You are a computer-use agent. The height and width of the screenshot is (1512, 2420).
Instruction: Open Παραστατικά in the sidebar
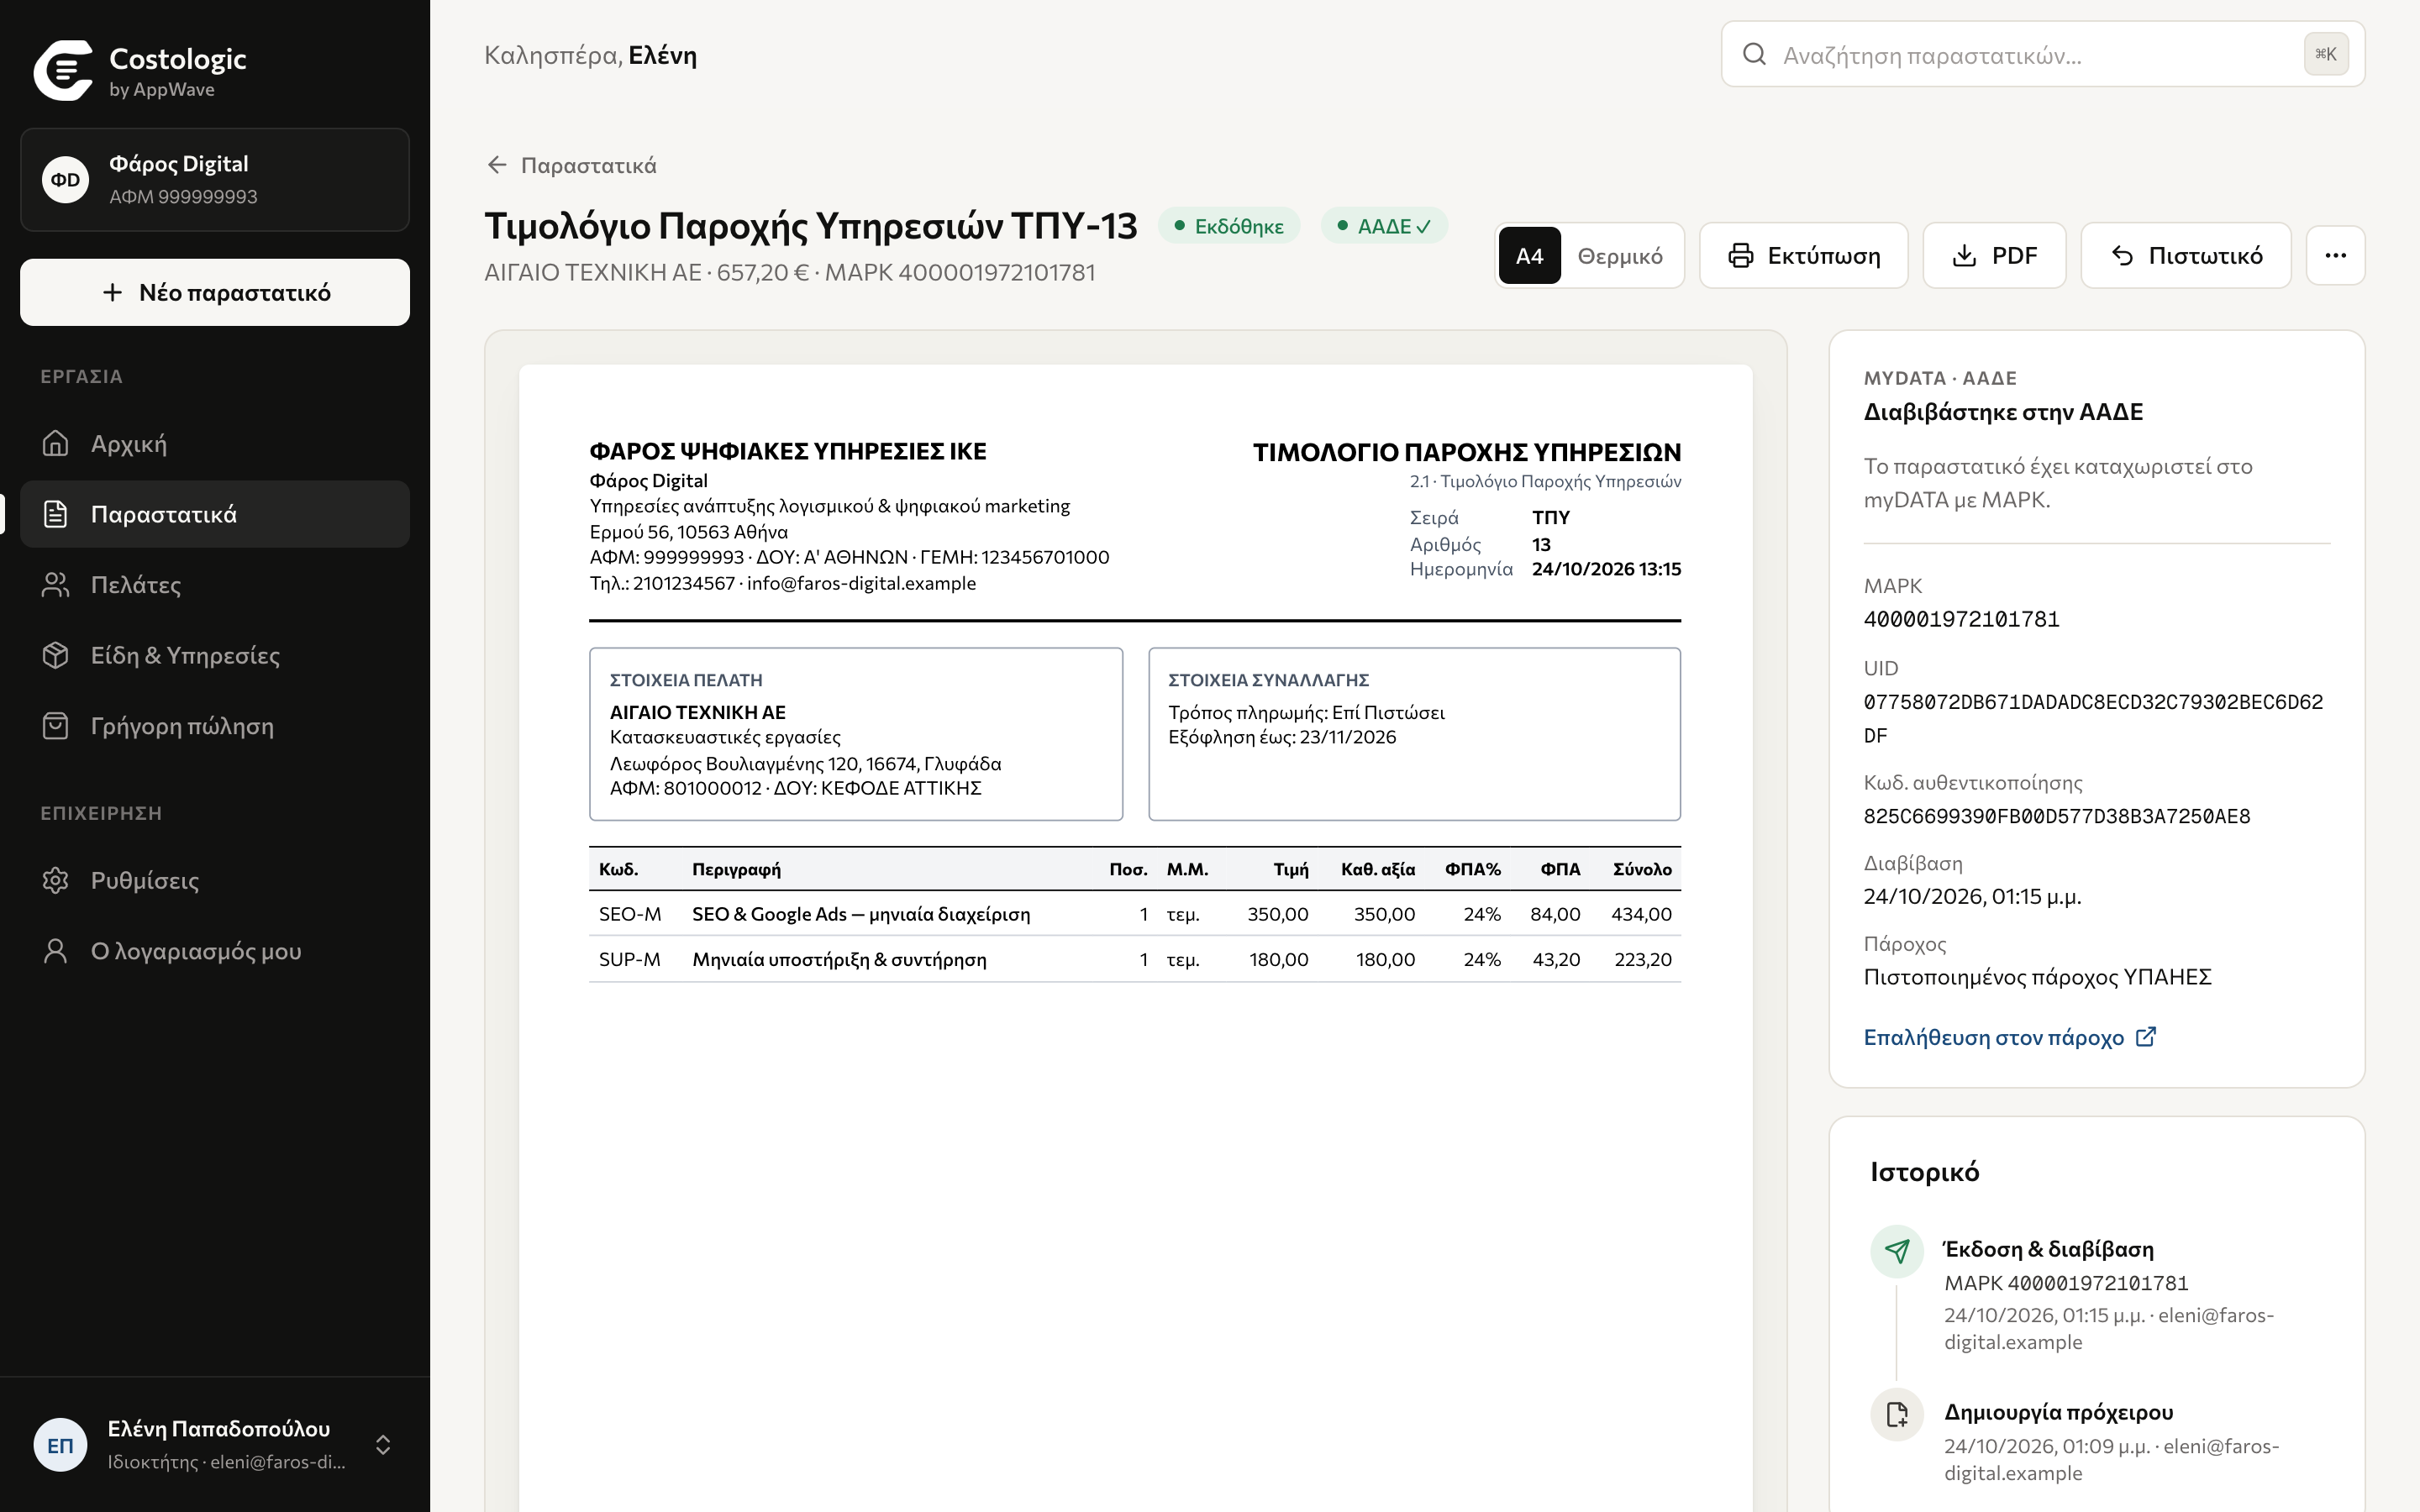(x=215, y=514)
